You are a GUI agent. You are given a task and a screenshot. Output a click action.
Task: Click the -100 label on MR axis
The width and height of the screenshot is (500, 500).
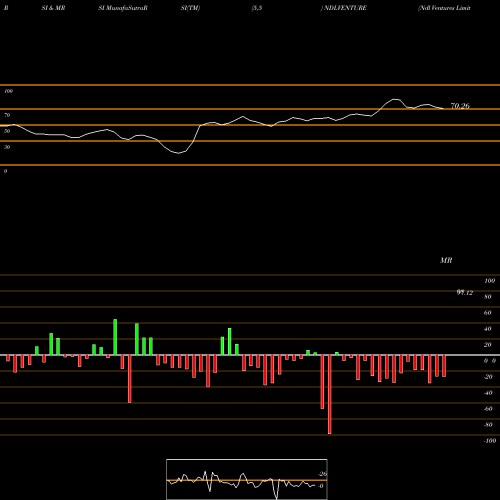pyautogui.click(x=490, y=441)
